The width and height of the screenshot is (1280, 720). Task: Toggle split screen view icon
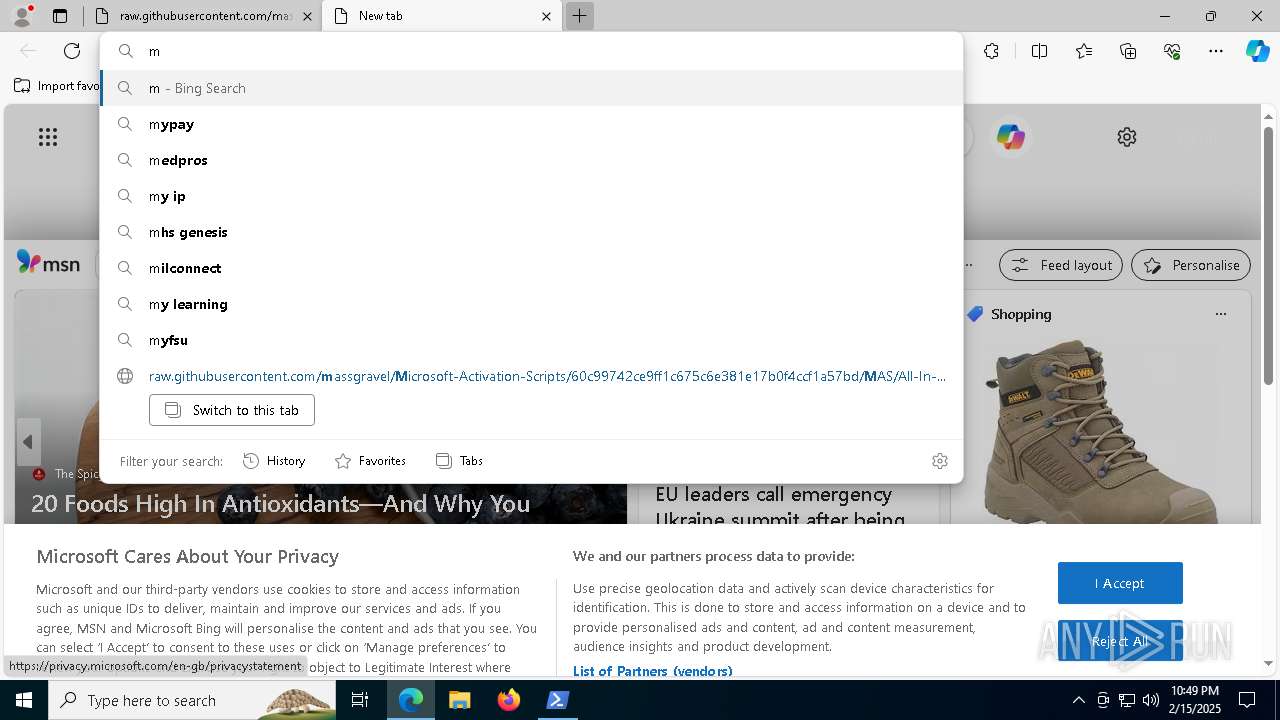(1039, 51)
